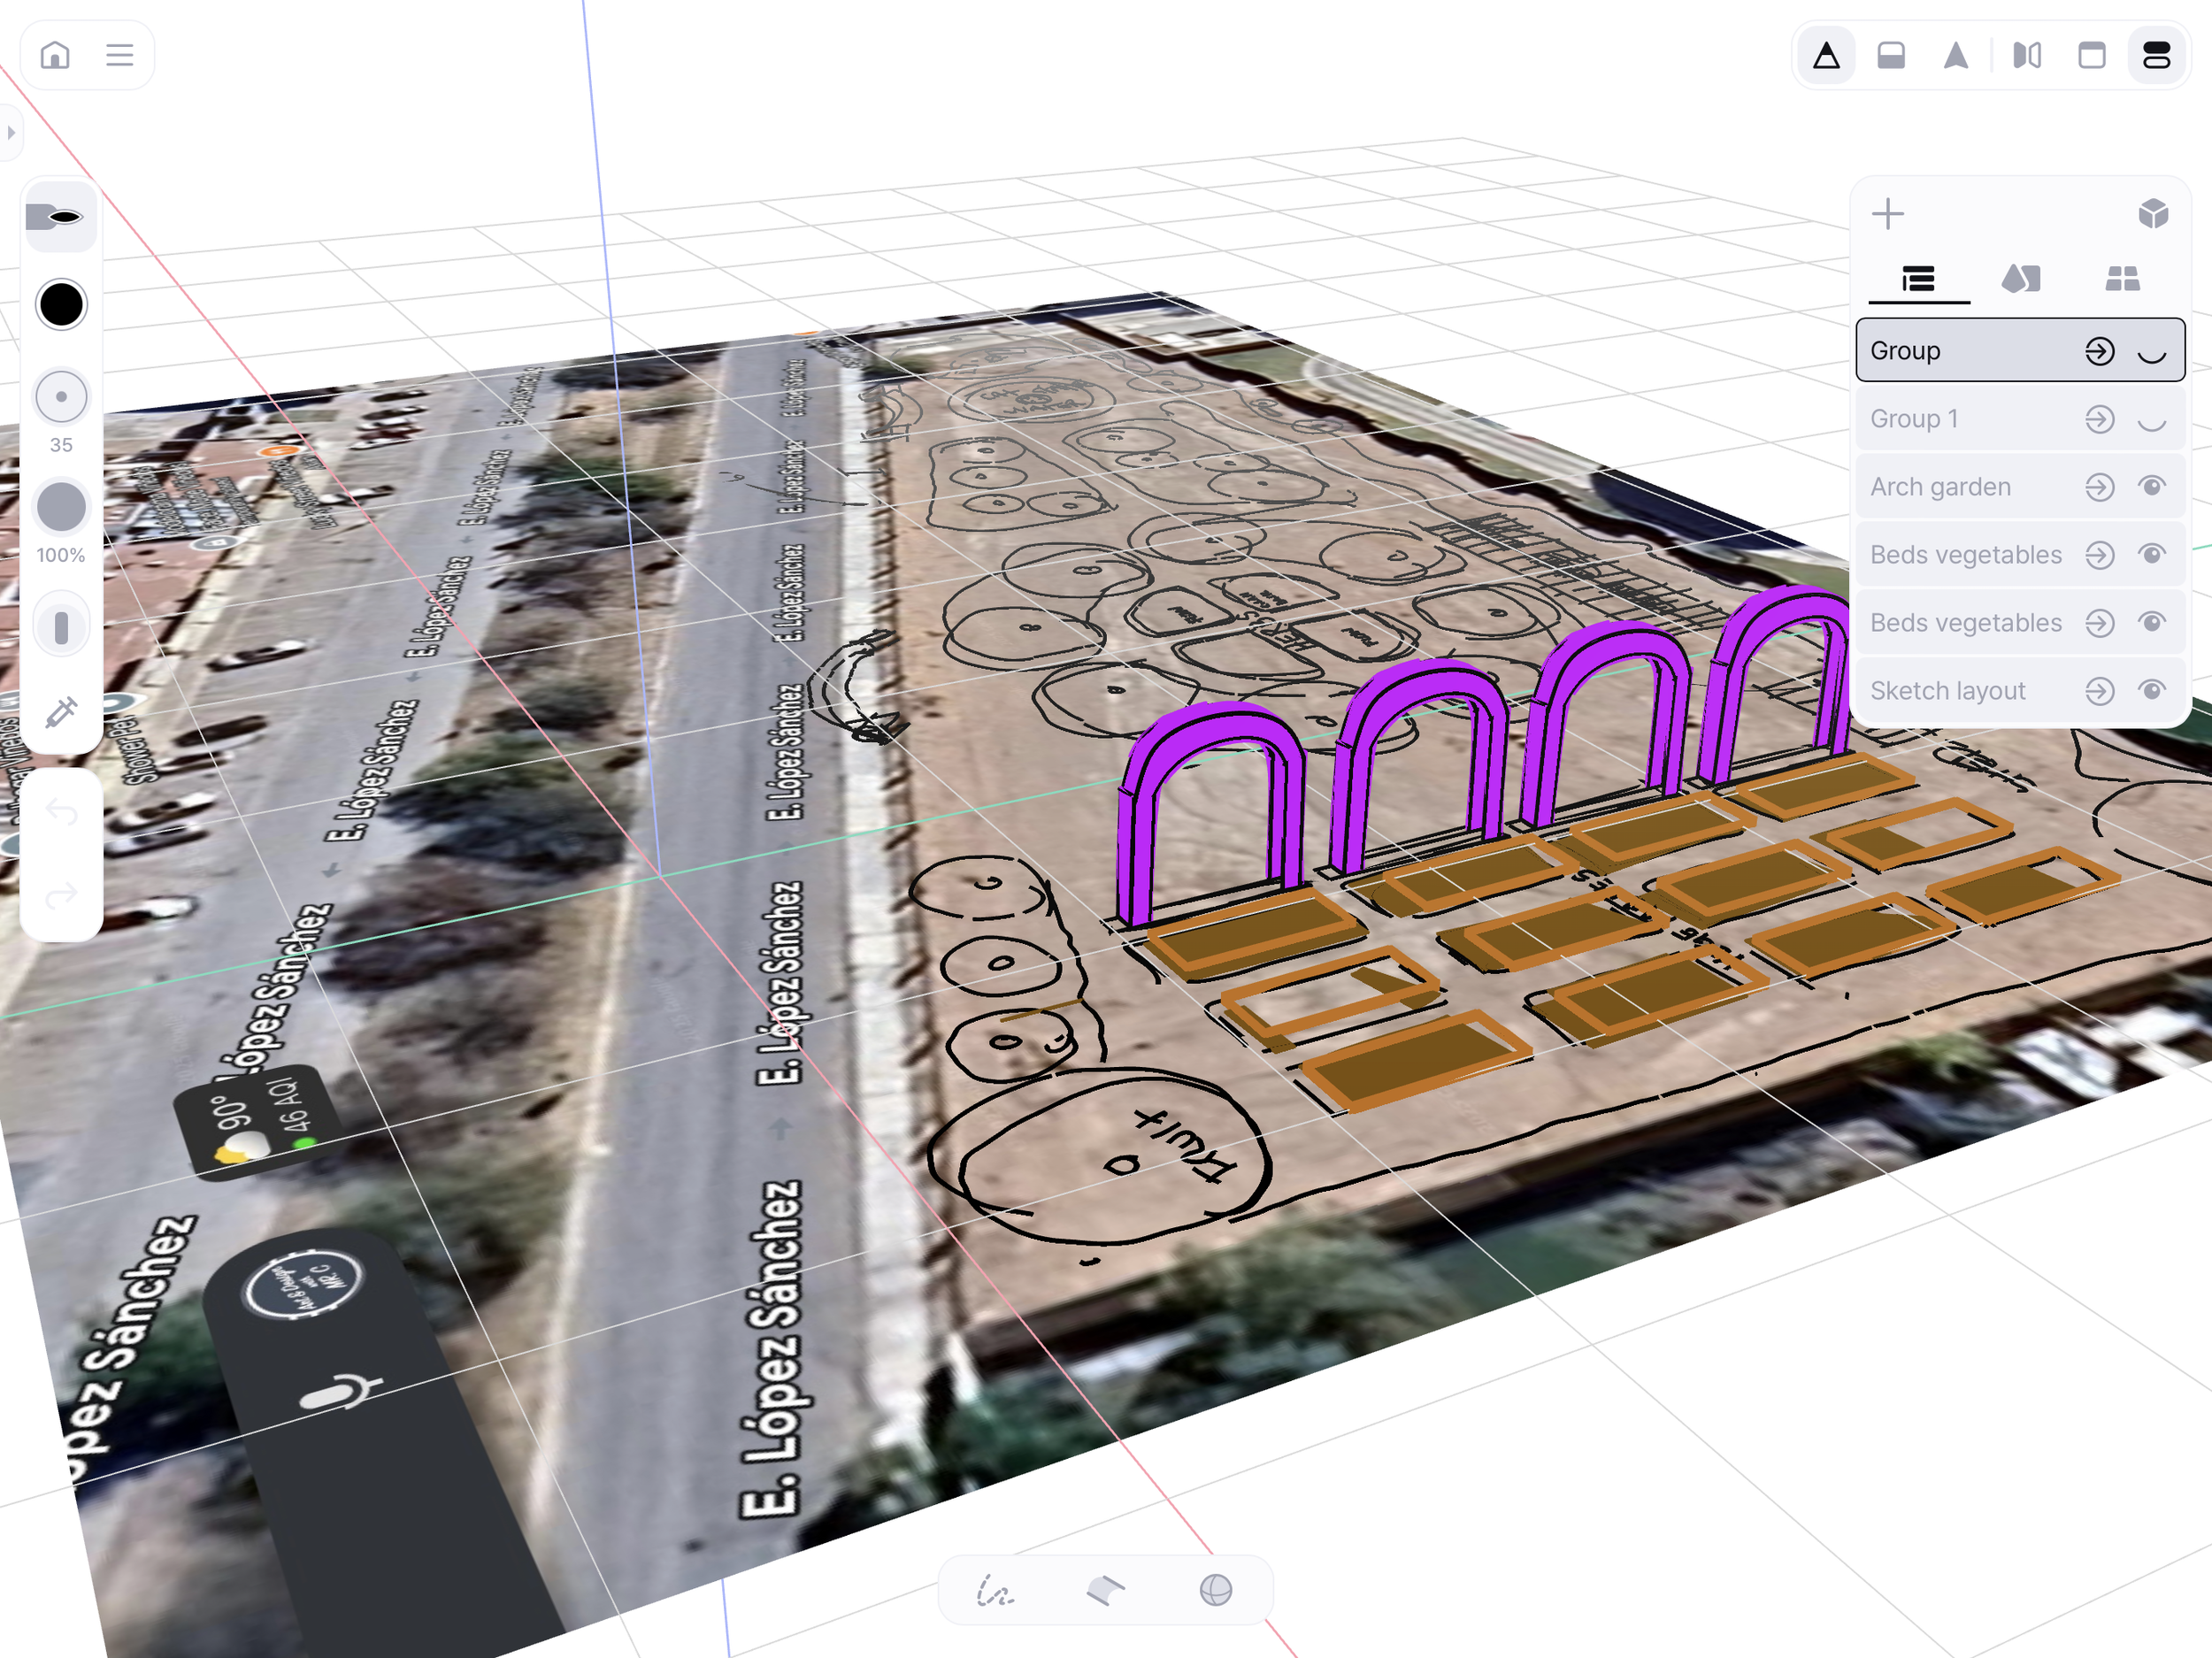Click the globe orbit icon at bottom
Screen dimensions: 2212x1658
click(1215, 1590)
